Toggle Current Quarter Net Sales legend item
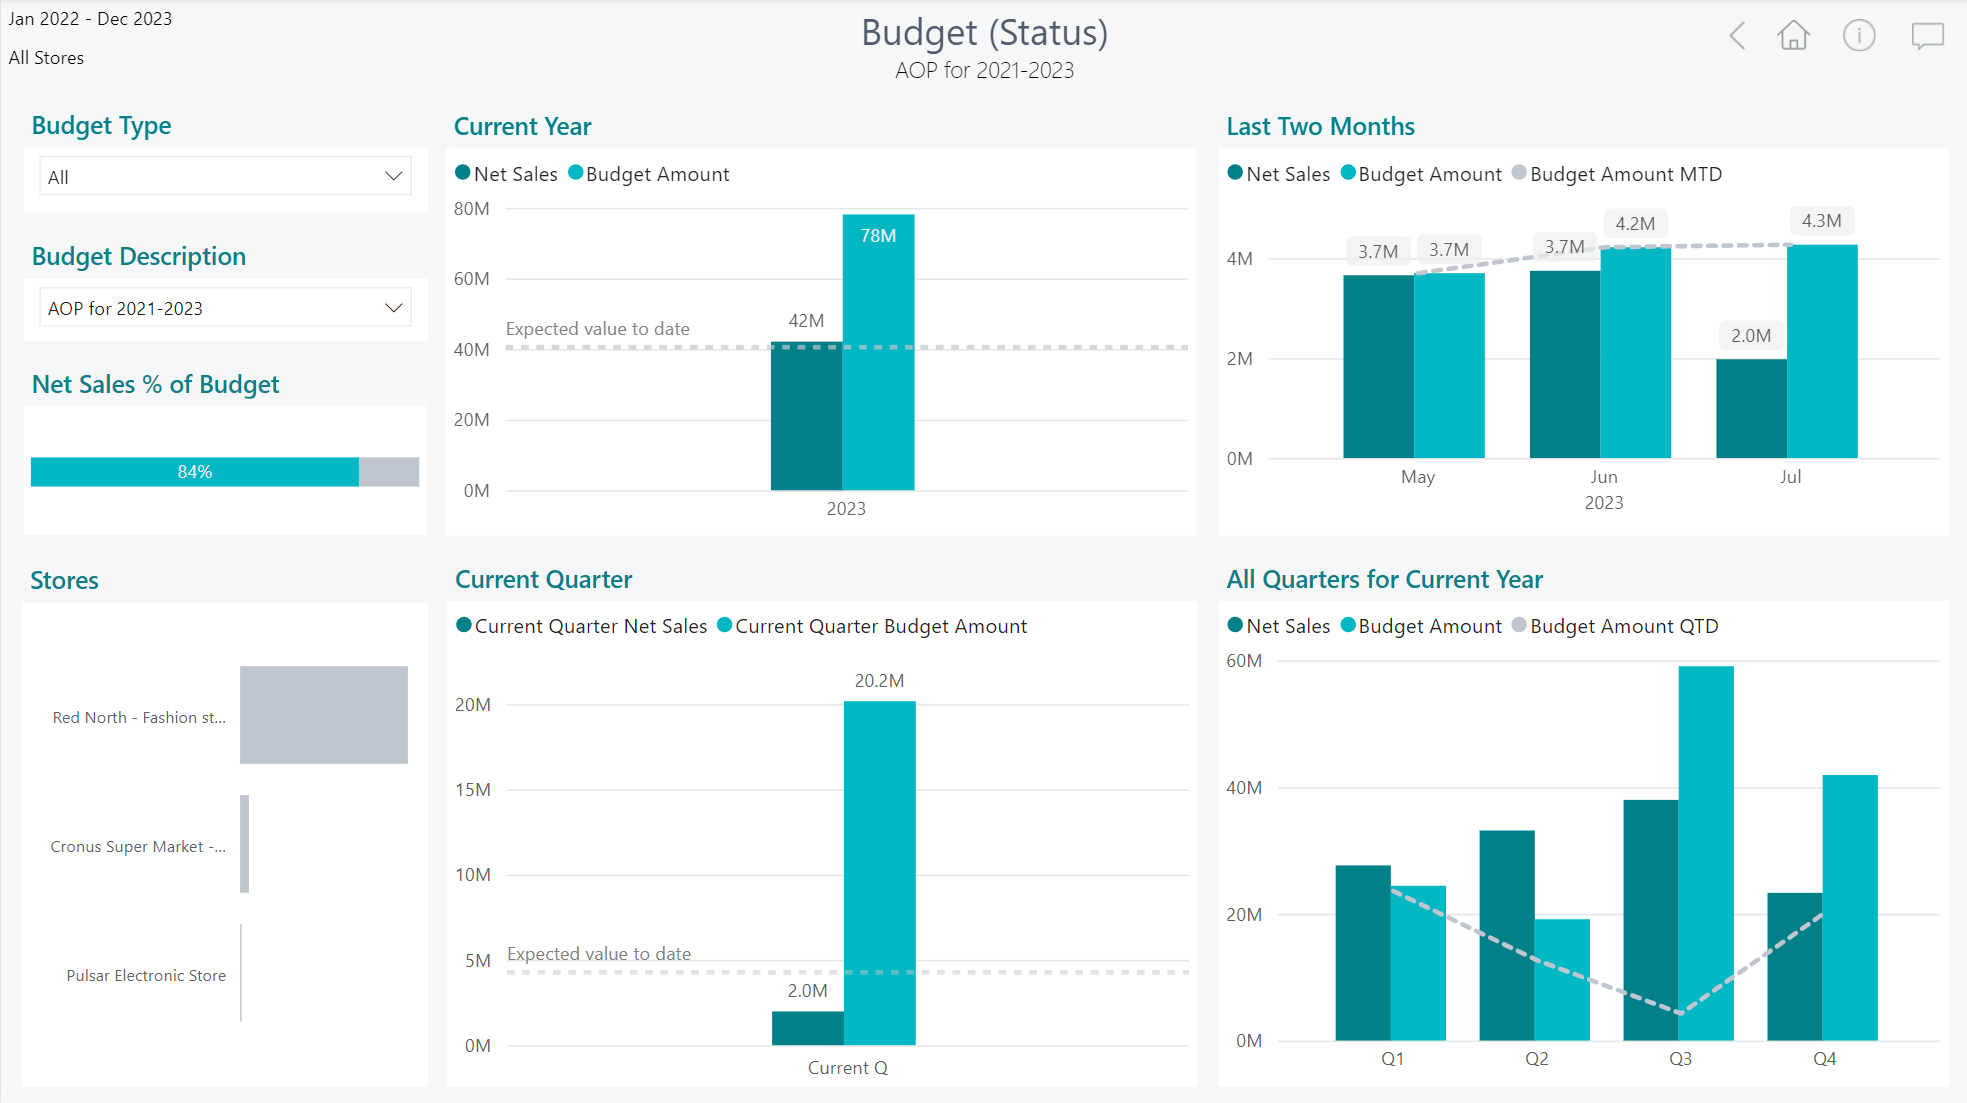The width and height of the screenshot is (1967, 1103). tap(590, 626)
